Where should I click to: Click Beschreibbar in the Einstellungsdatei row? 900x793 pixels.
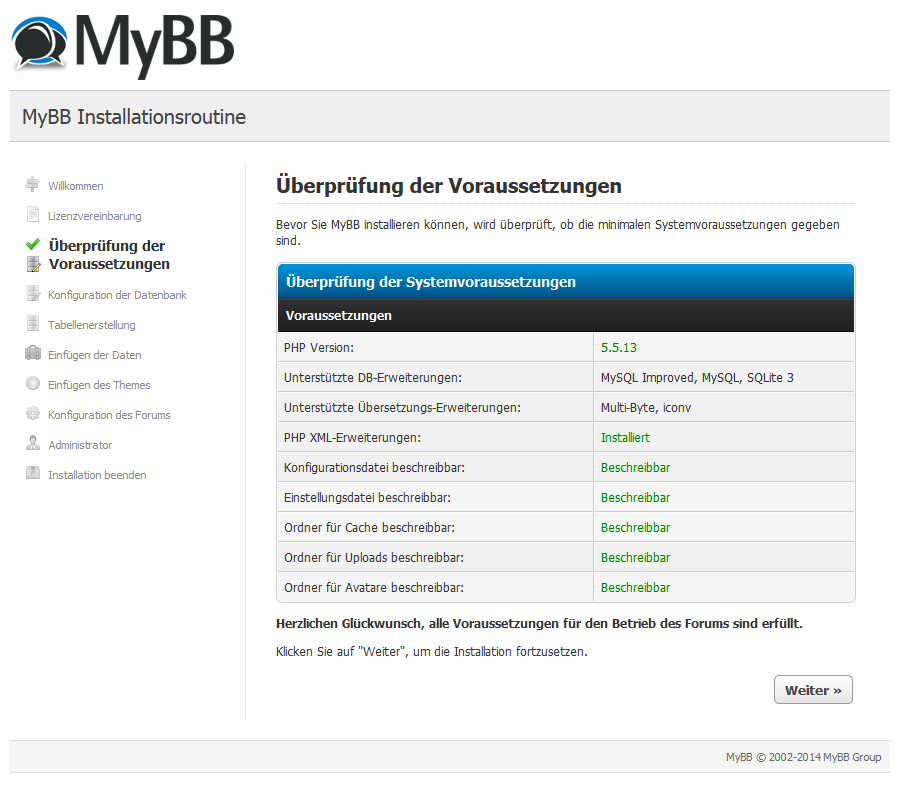[635, 497]
